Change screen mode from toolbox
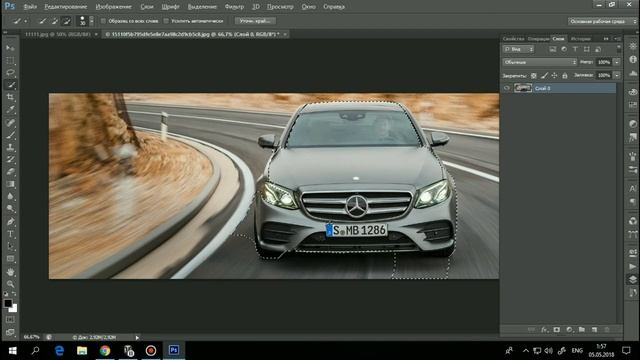Viewport: 640px width, 360px height. tap(10, 332)
